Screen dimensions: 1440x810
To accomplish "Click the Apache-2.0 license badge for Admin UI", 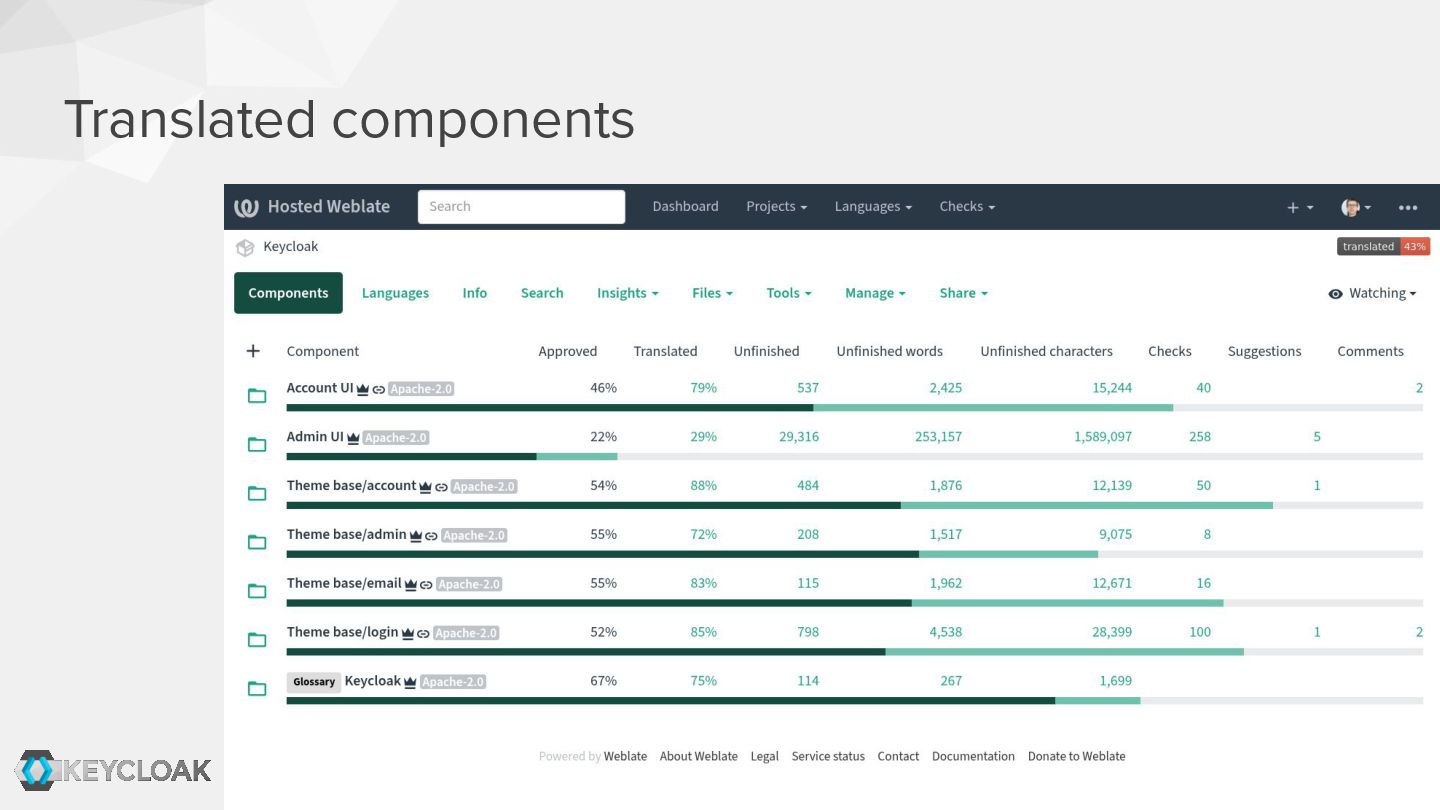I will point(396,438).
